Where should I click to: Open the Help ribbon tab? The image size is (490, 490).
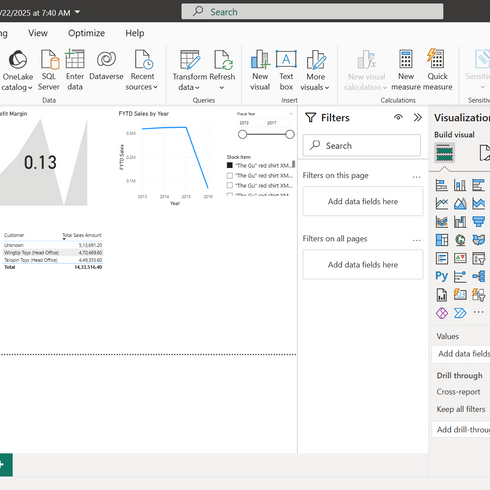[x=135, y=33]
